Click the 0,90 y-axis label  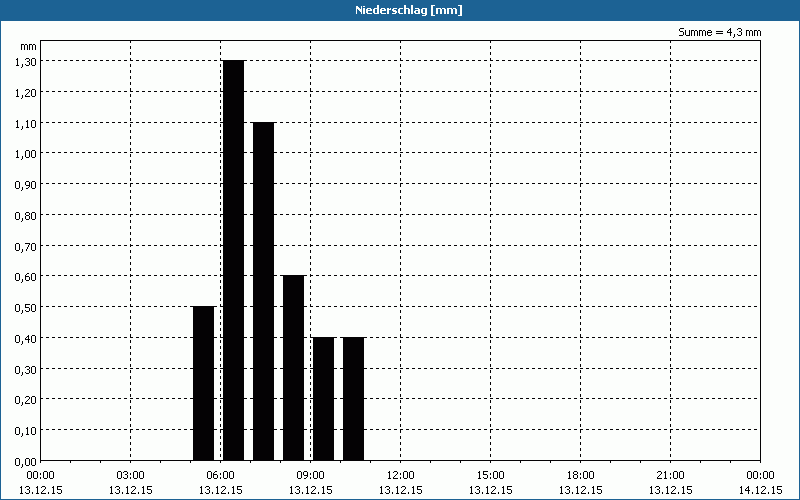[26, 185]
